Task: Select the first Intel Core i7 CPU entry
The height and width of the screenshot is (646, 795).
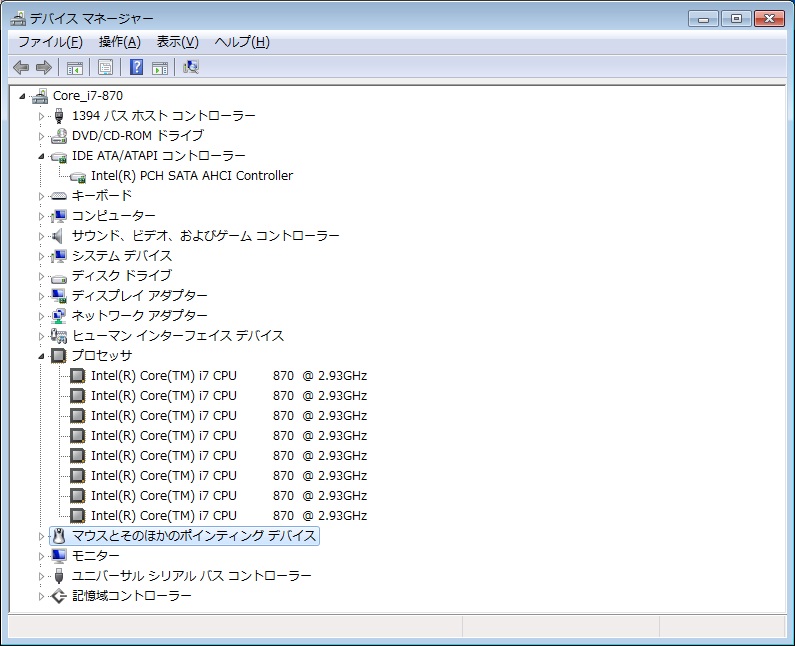Action: (229, 376)
